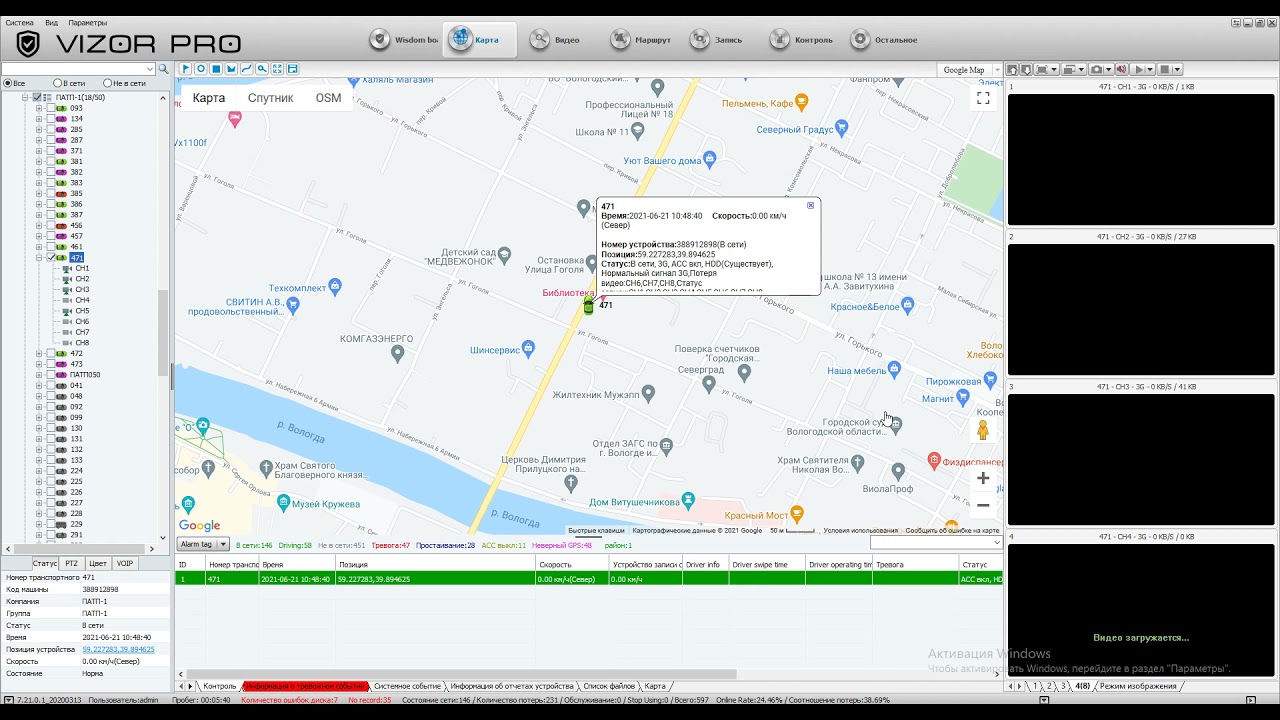Image resolution: width=1280 pixels, height=720 pixels.
Task: Open the combo box above the Статус column
Action: pos(936,542)
